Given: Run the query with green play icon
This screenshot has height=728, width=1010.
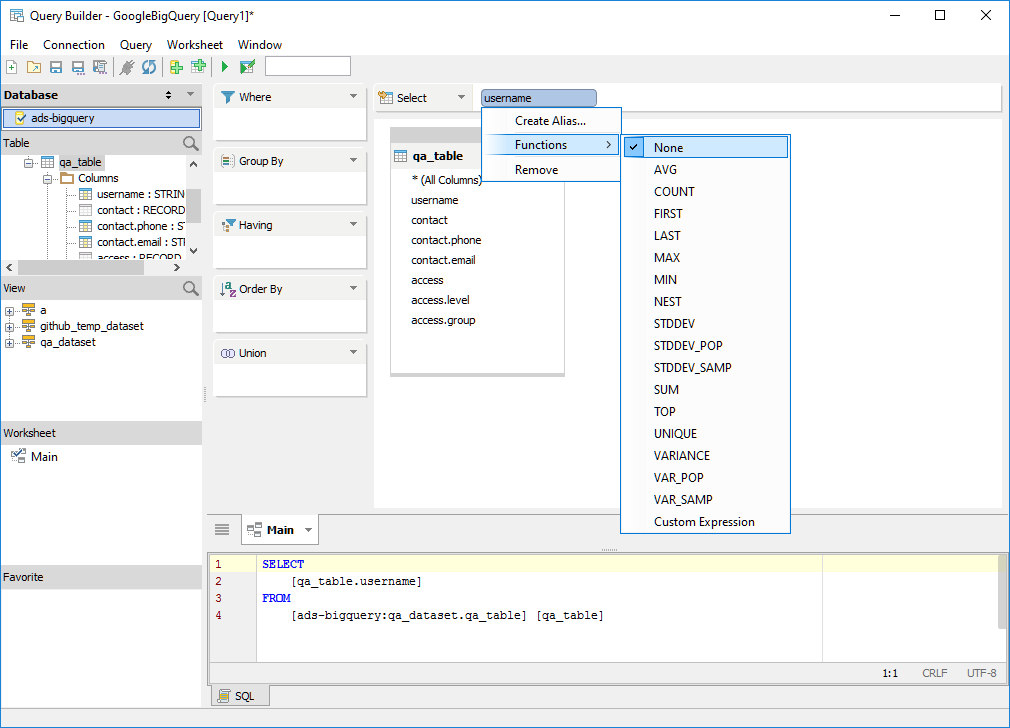Looking at the screenshot, I should coord(225,67).
